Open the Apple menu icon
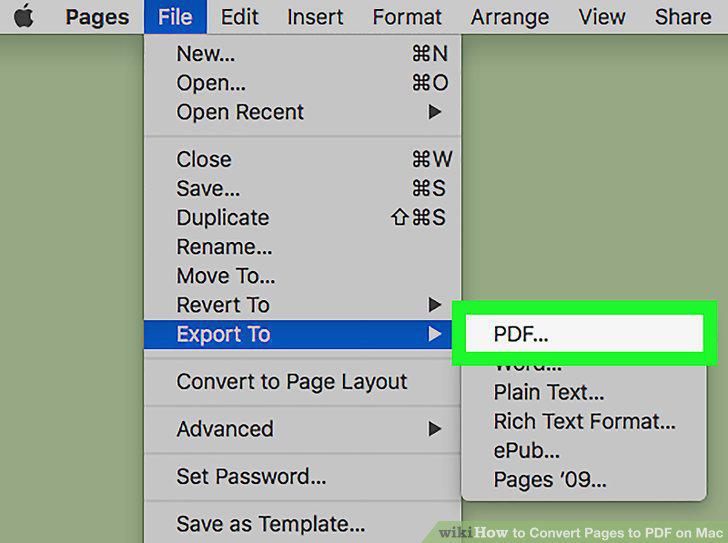Image resolution: width=728 pixels, height=543 pixels. tap(24, 17)
